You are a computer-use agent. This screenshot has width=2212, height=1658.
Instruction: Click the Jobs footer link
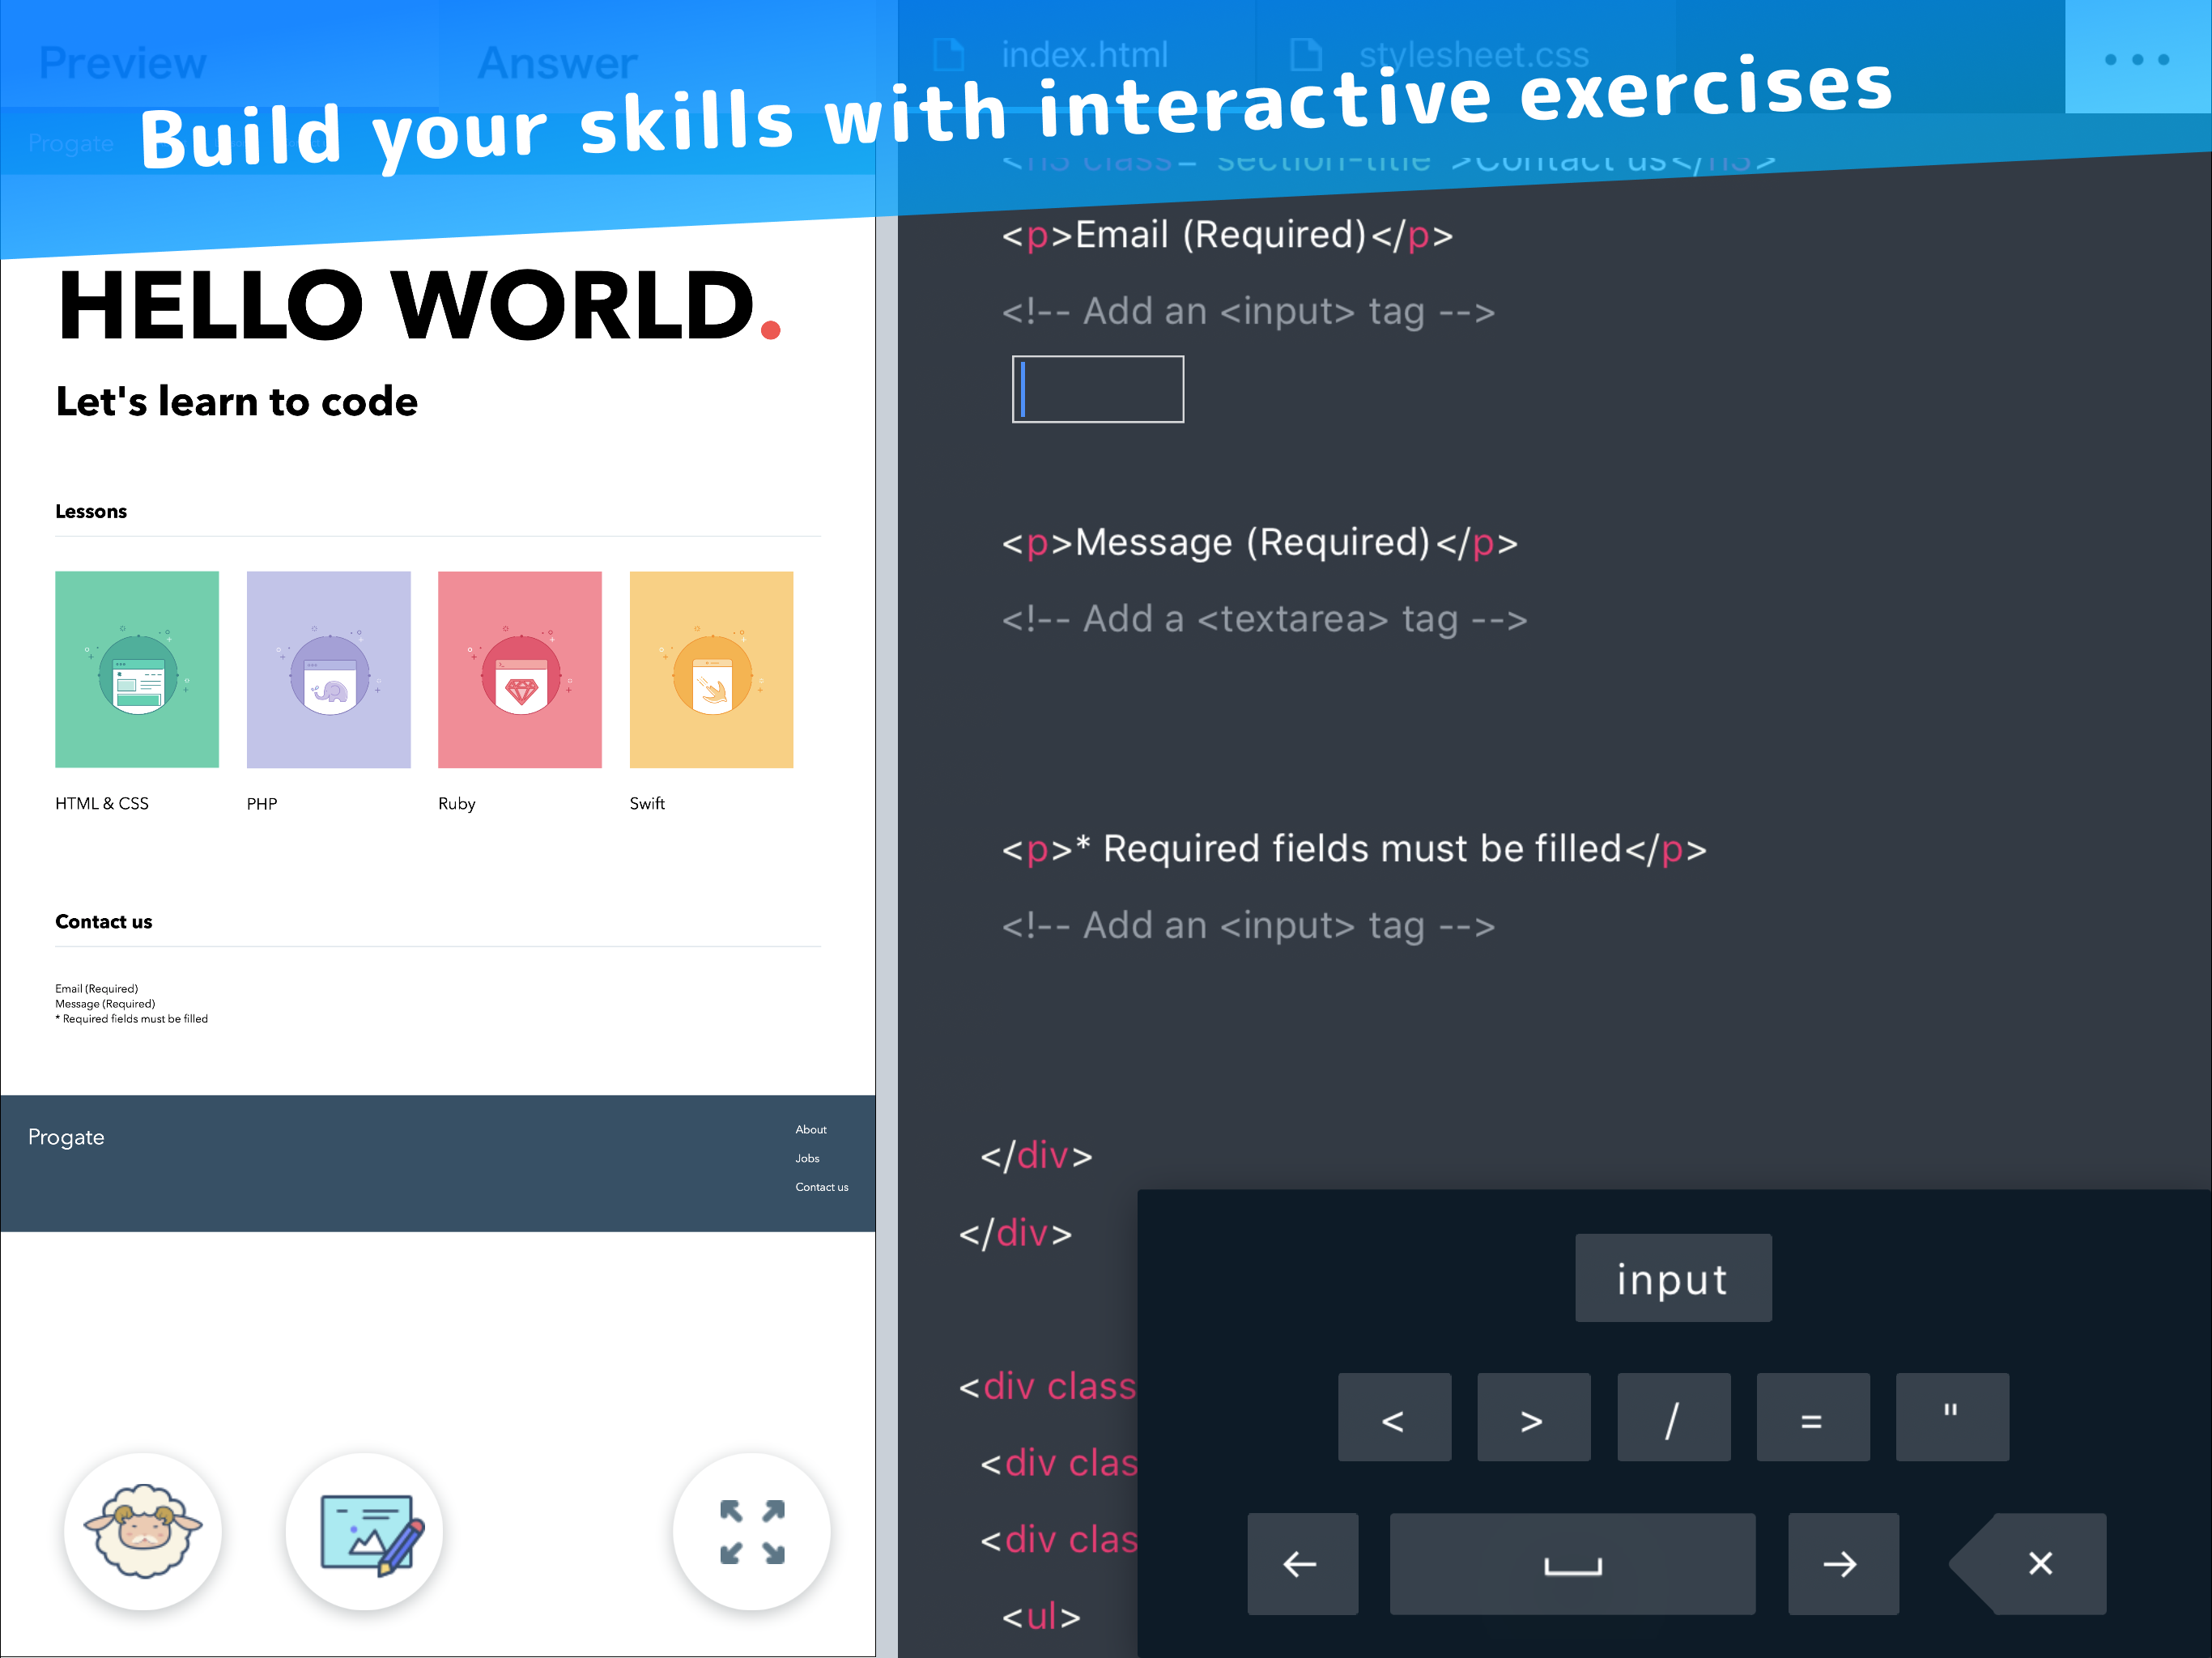pos(807,1158)
